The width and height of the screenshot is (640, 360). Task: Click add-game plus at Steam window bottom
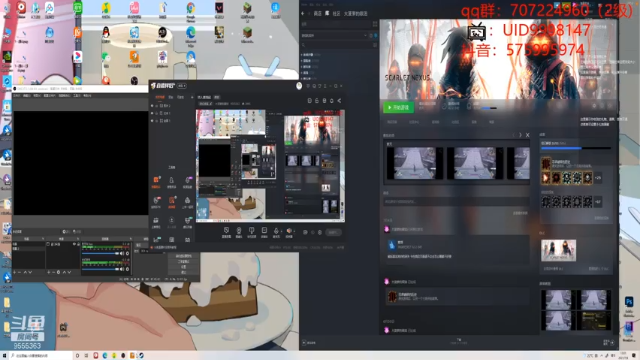point(304,343)
